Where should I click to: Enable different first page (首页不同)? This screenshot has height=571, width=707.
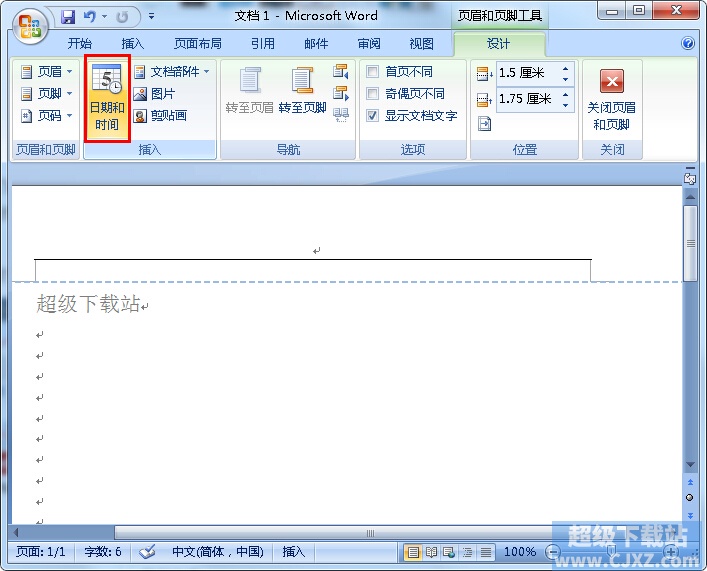tap(373, 72)
